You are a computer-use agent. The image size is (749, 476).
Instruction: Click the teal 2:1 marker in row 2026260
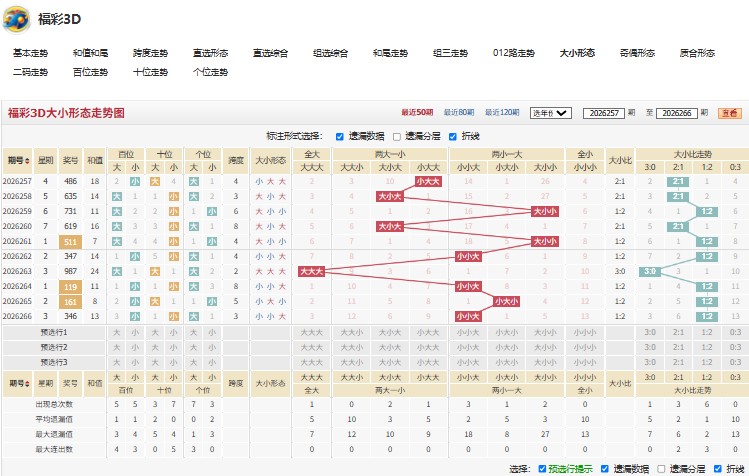coord(678,227)
